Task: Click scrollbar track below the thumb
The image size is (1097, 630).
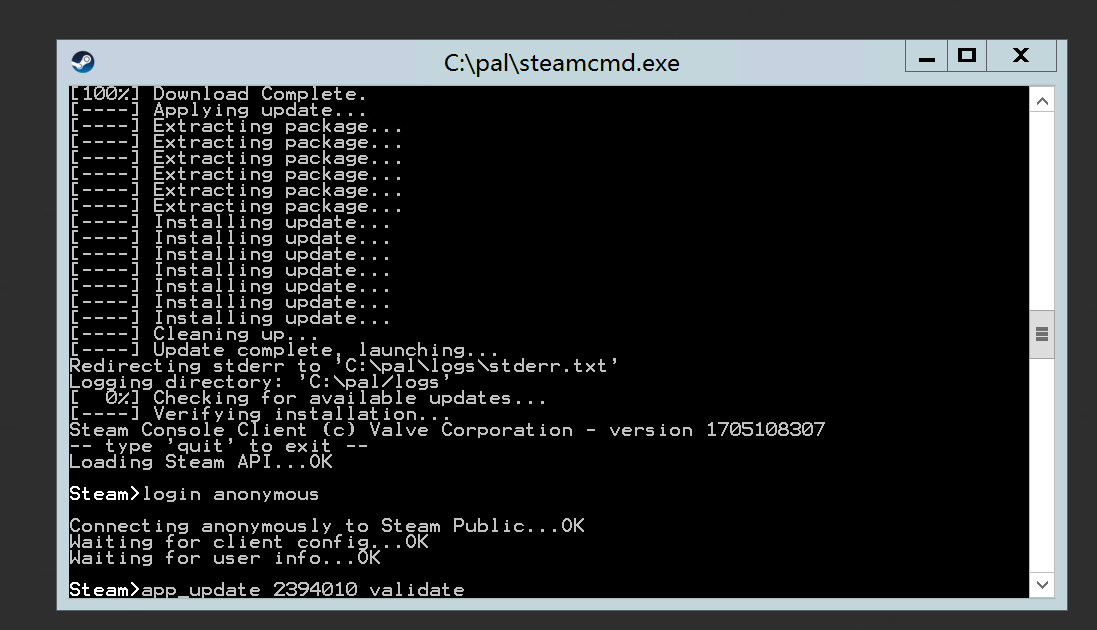Action: tap(1042, 465)
